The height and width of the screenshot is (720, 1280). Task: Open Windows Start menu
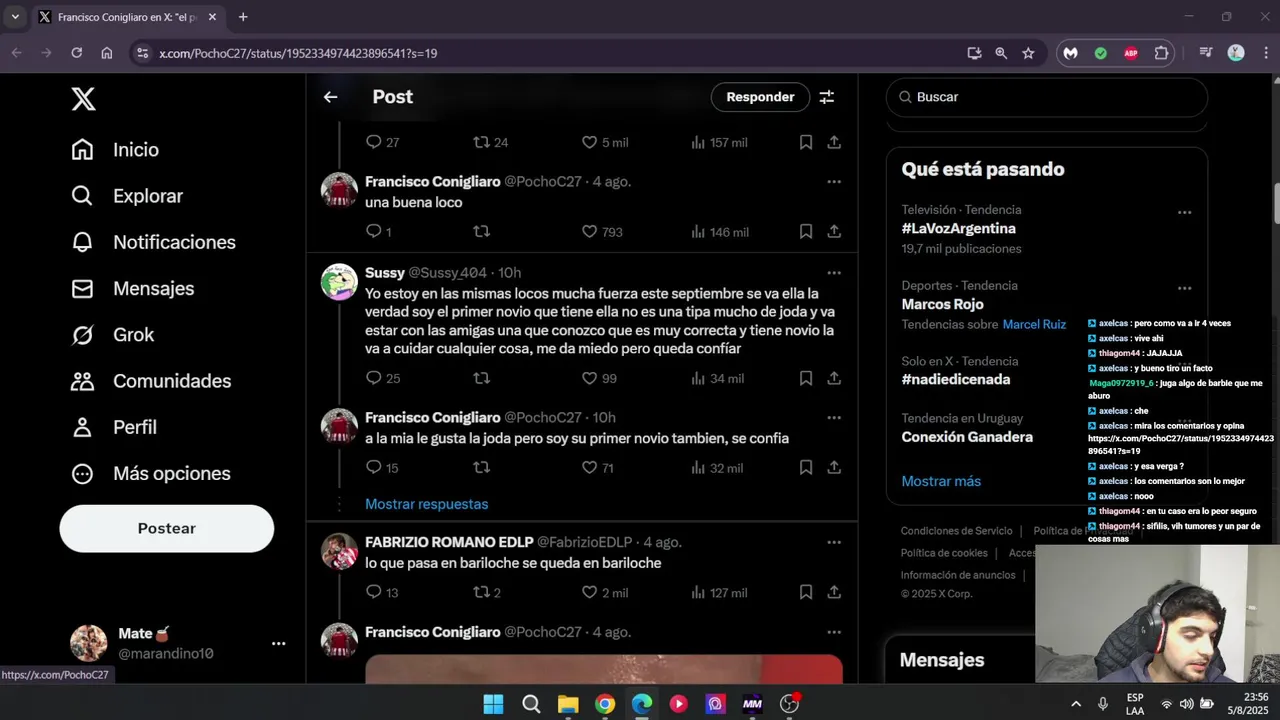point(493,704)
